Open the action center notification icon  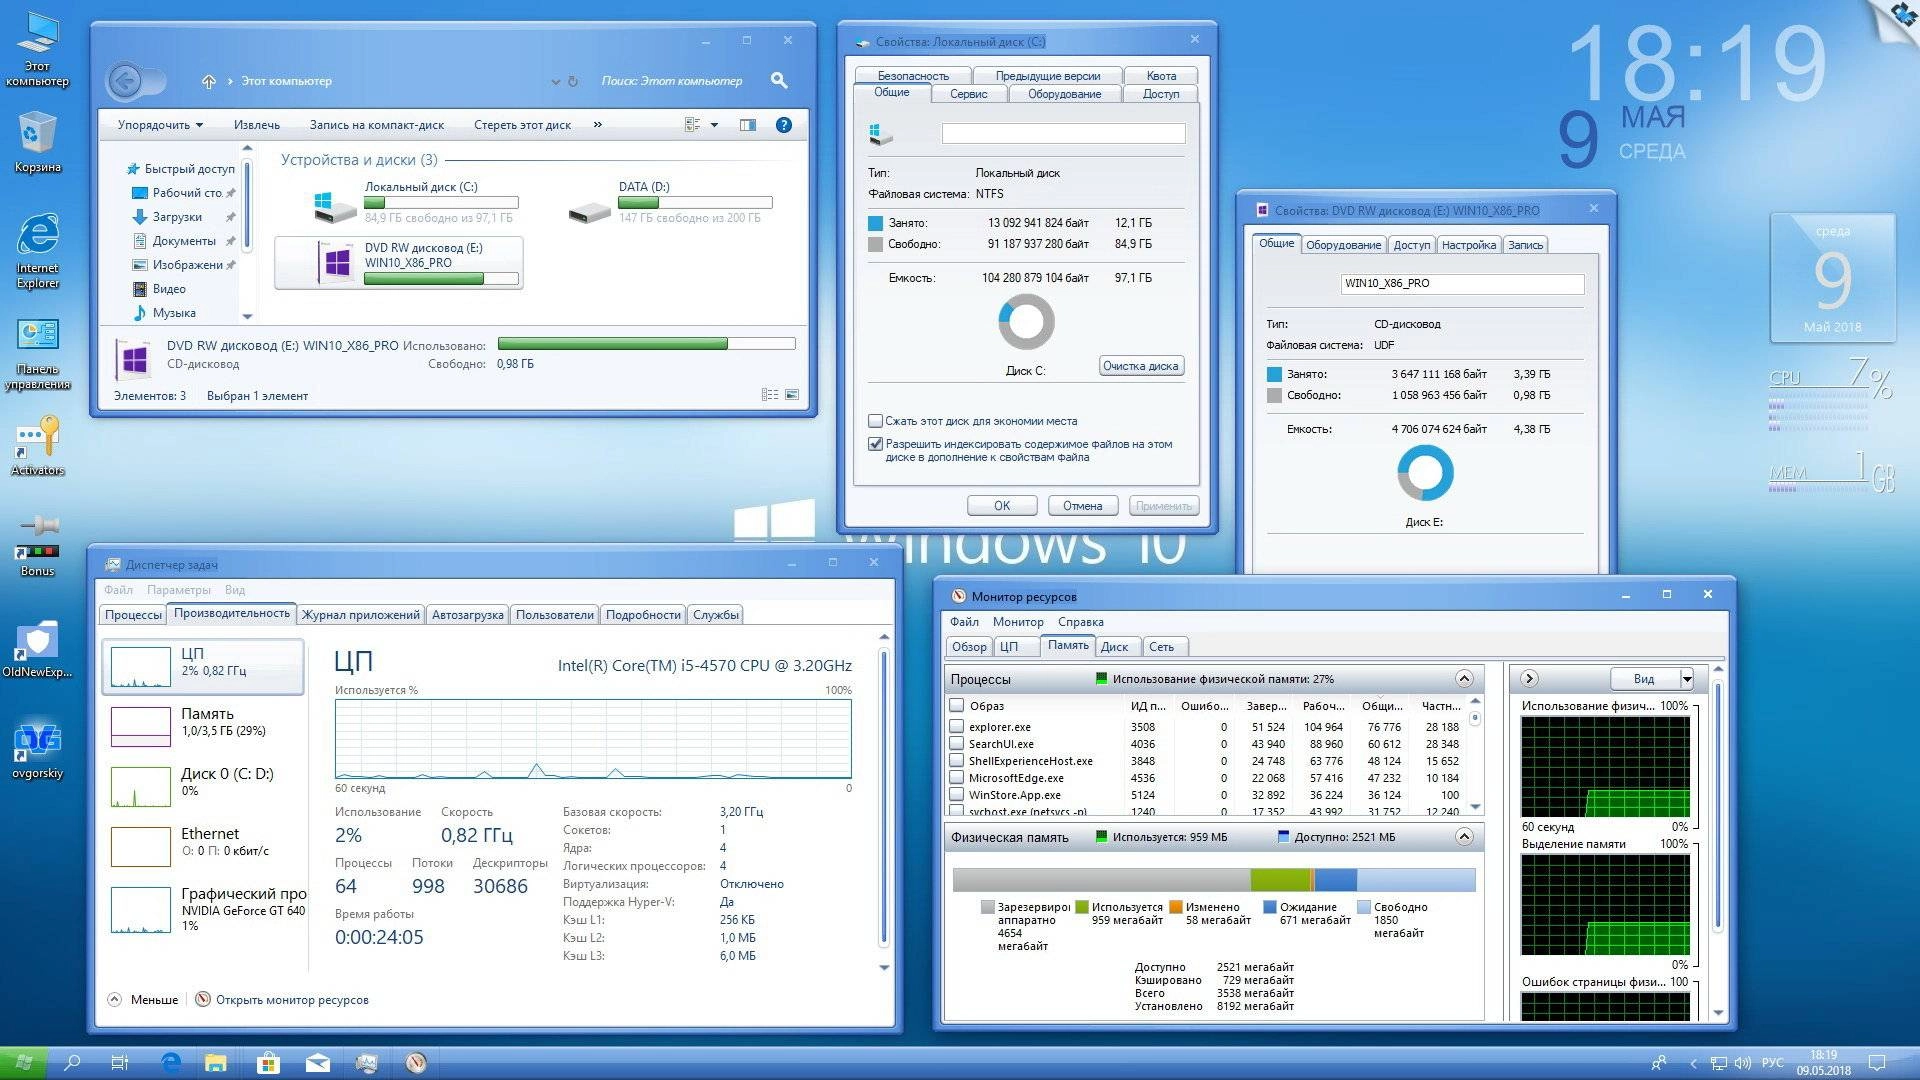click(x=1878, y=1063)
